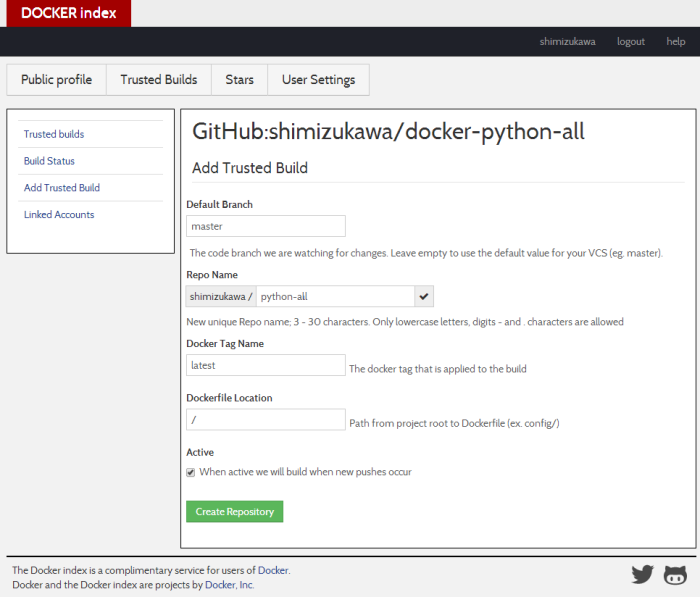Click the python-all Repo Name field
The height and width of the screenshot is (597, 700).
(335, 296)
